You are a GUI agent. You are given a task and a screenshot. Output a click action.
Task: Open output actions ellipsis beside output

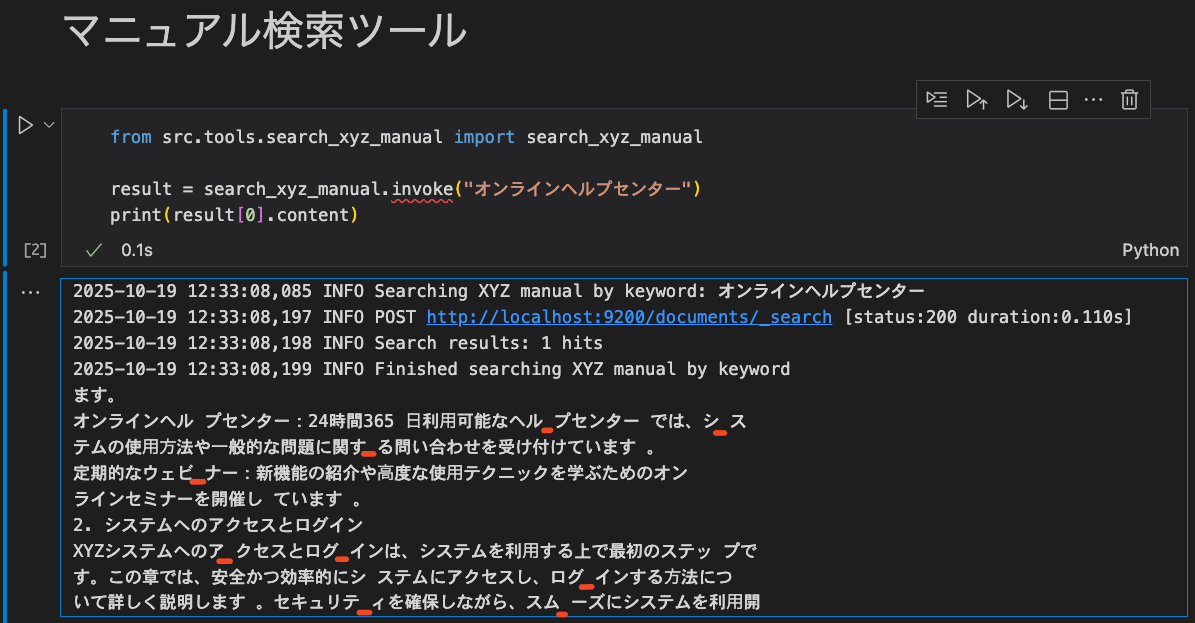coord(30,292)
